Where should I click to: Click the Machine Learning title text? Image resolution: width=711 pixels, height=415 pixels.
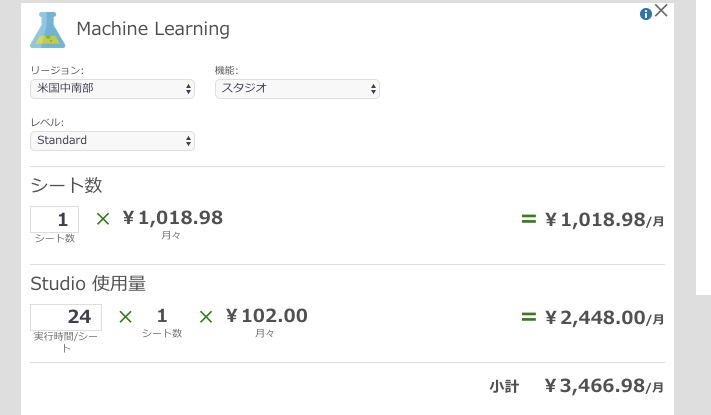coord(153,29)
